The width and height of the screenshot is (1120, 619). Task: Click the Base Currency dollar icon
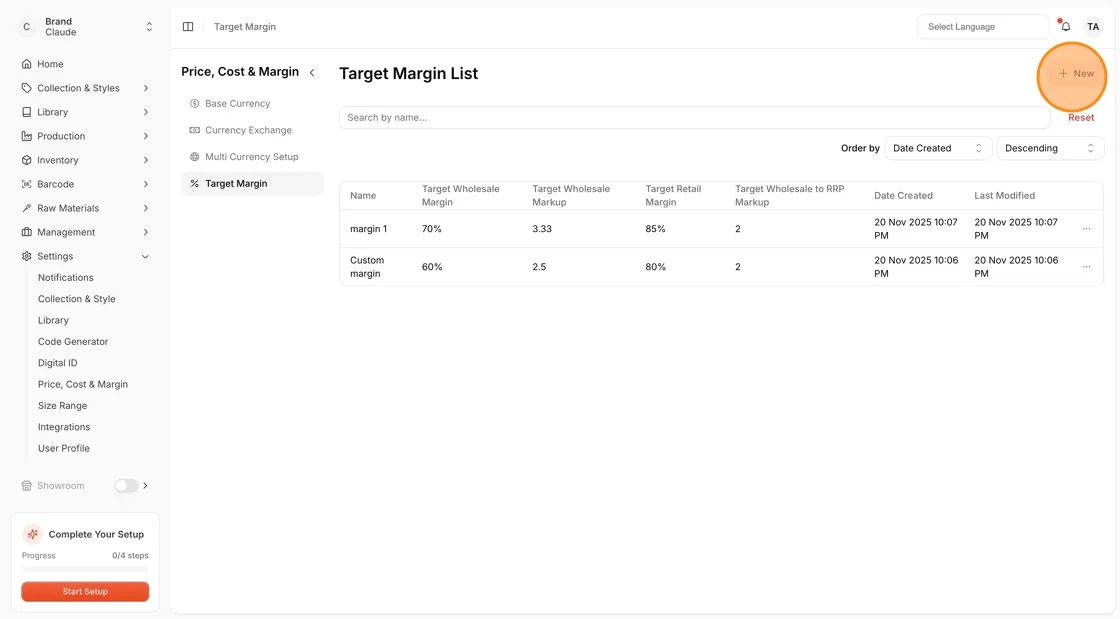(x=194, y=104)
